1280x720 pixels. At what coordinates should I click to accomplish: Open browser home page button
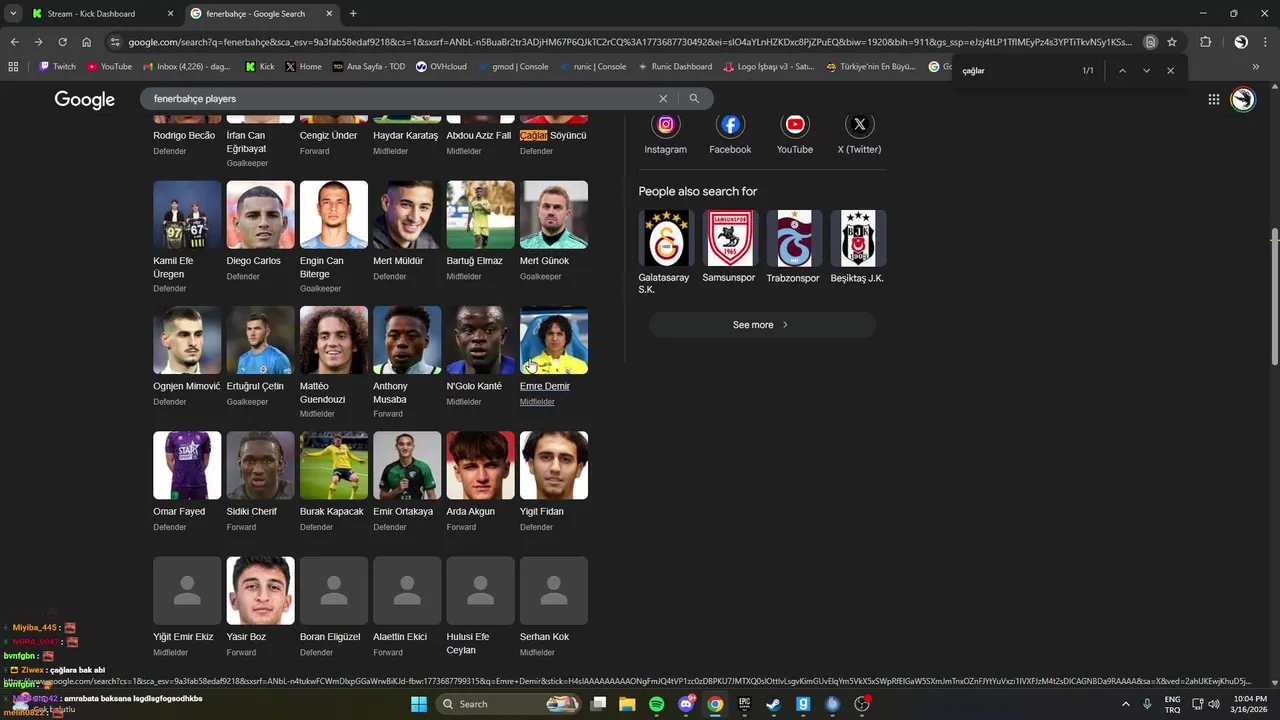(x=86, y=42)
